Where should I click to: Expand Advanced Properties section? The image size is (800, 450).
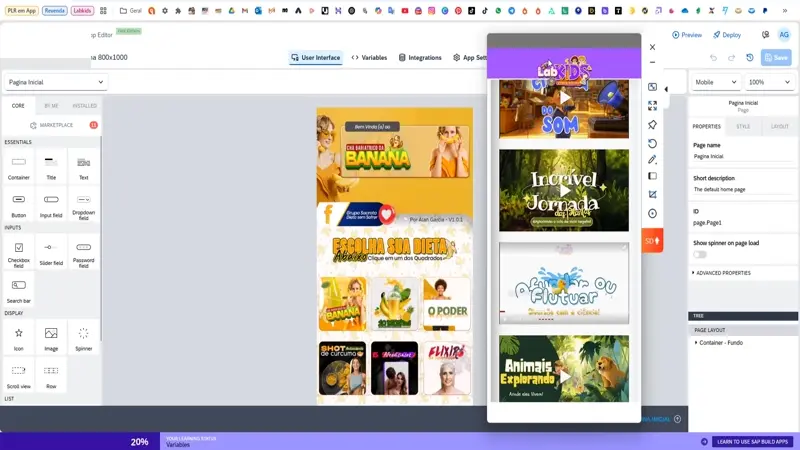[721, 273]
